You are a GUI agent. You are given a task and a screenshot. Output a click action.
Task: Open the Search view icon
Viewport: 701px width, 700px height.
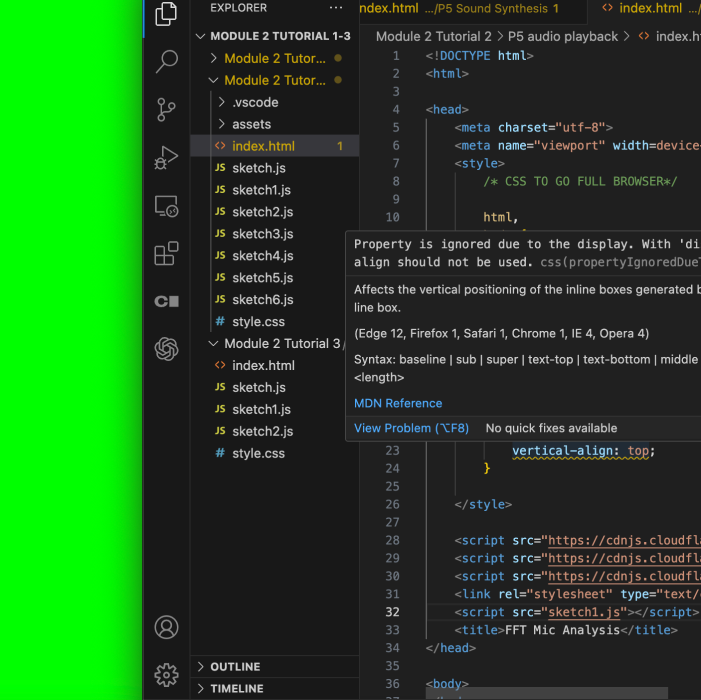166,61
